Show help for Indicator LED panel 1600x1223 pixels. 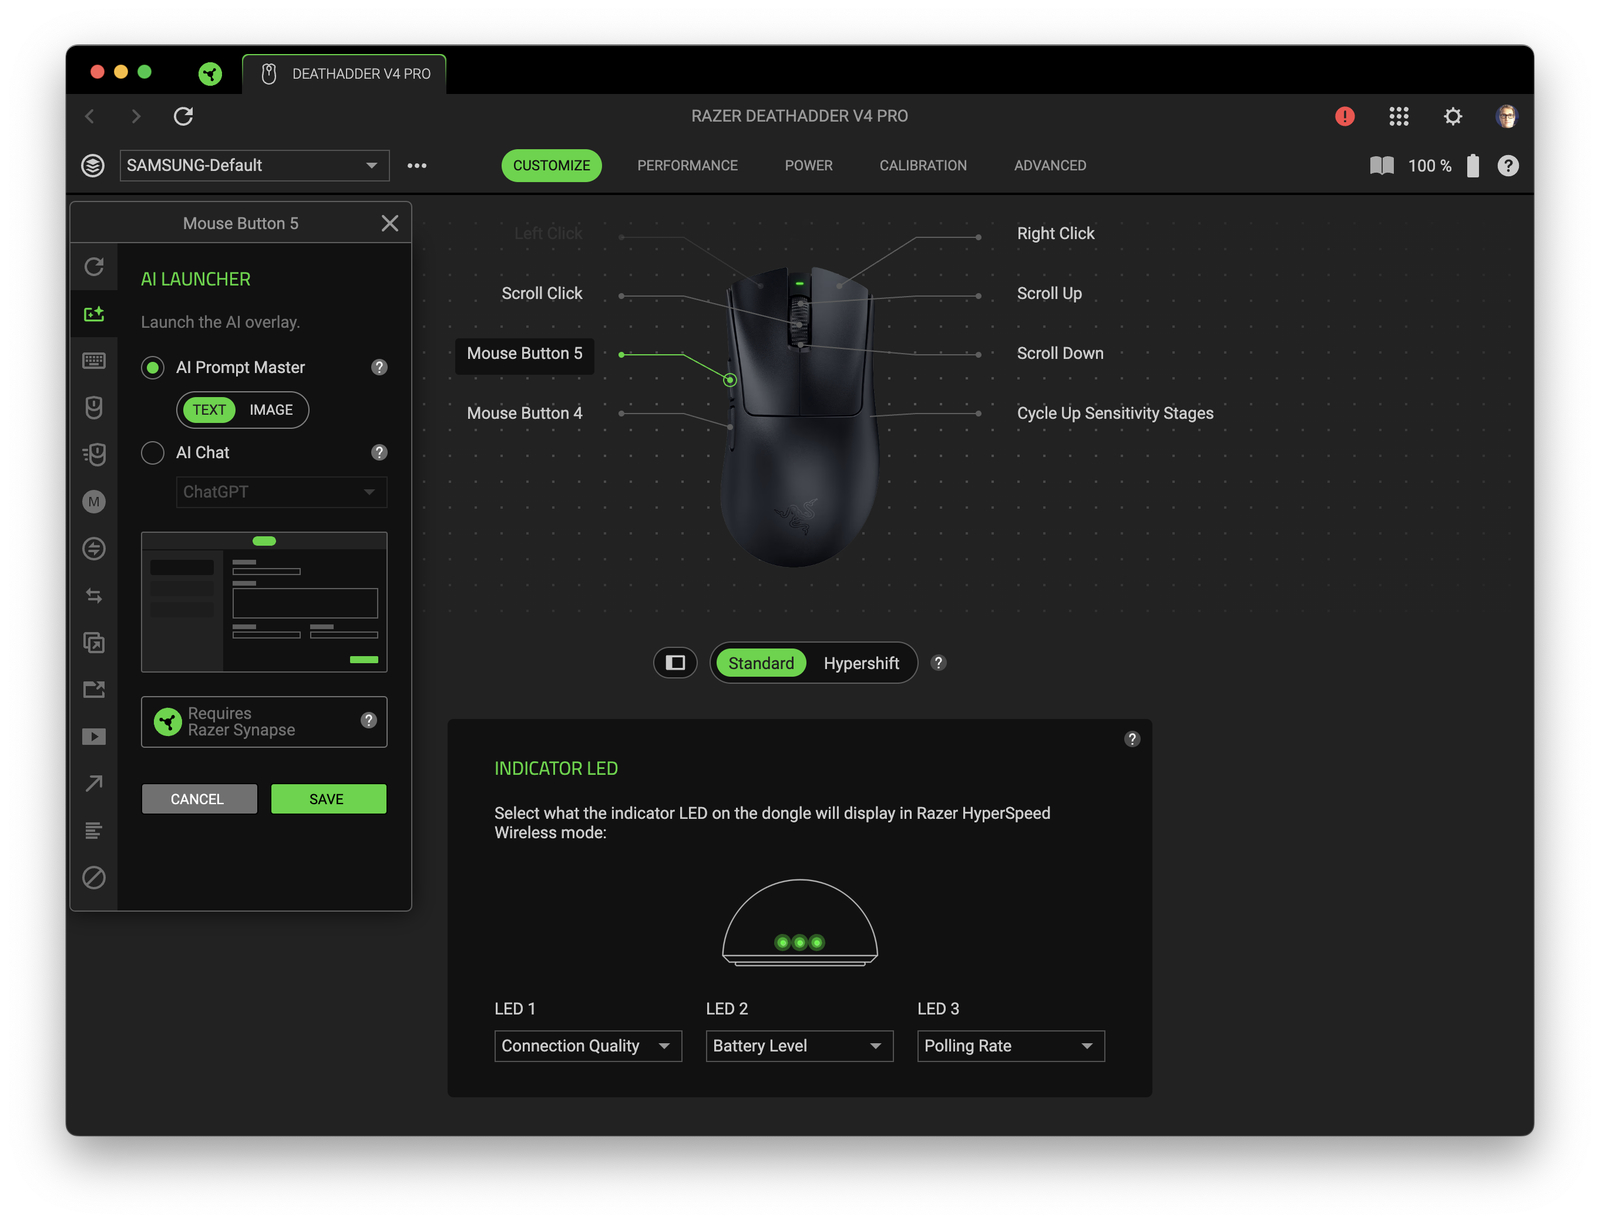(1132, 739)
